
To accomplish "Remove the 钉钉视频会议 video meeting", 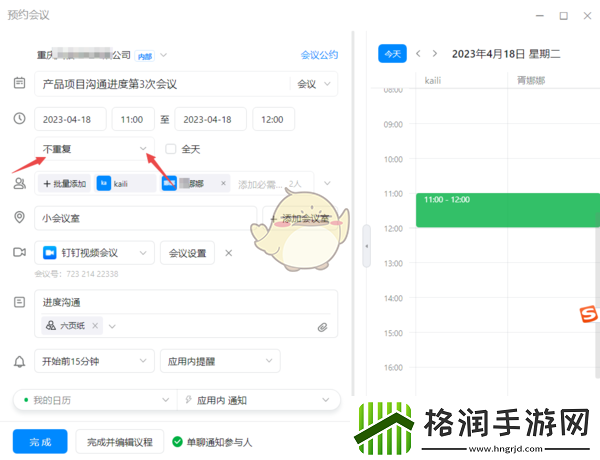I will click(228, 253).
